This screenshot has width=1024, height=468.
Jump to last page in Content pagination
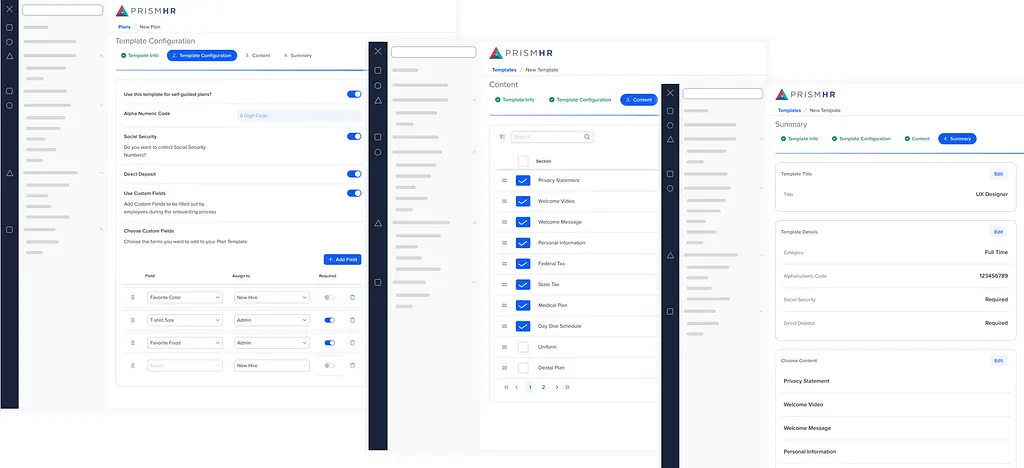567,387
